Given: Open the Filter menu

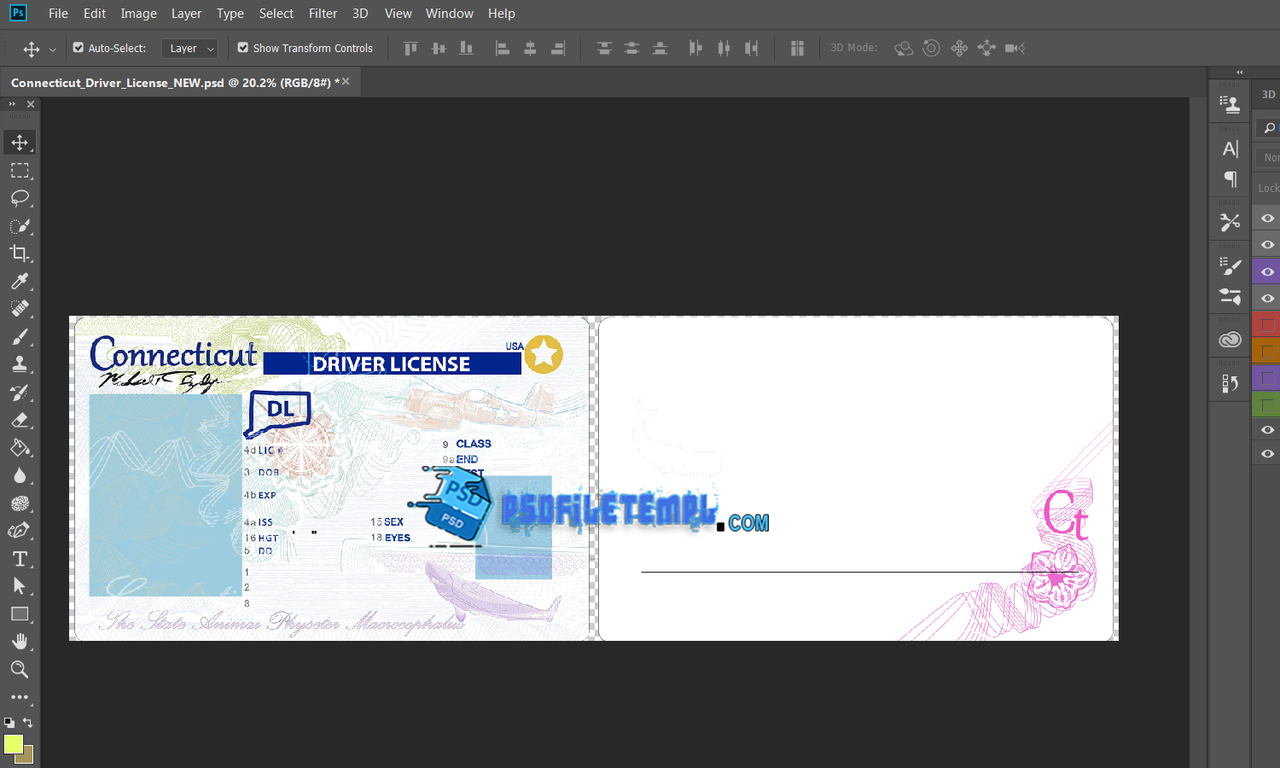Looking at the screenshot, I should [323, 13].
